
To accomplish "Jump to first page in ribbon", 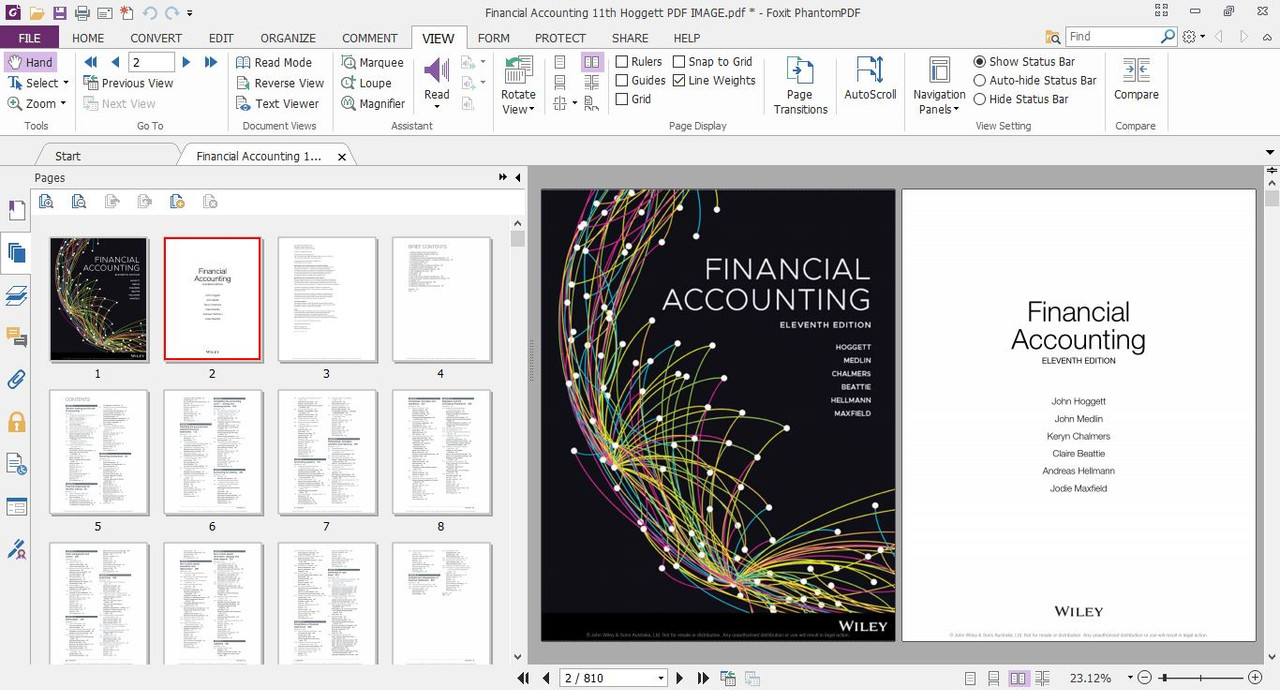I will pyautogui.click(x=91, y=62).
